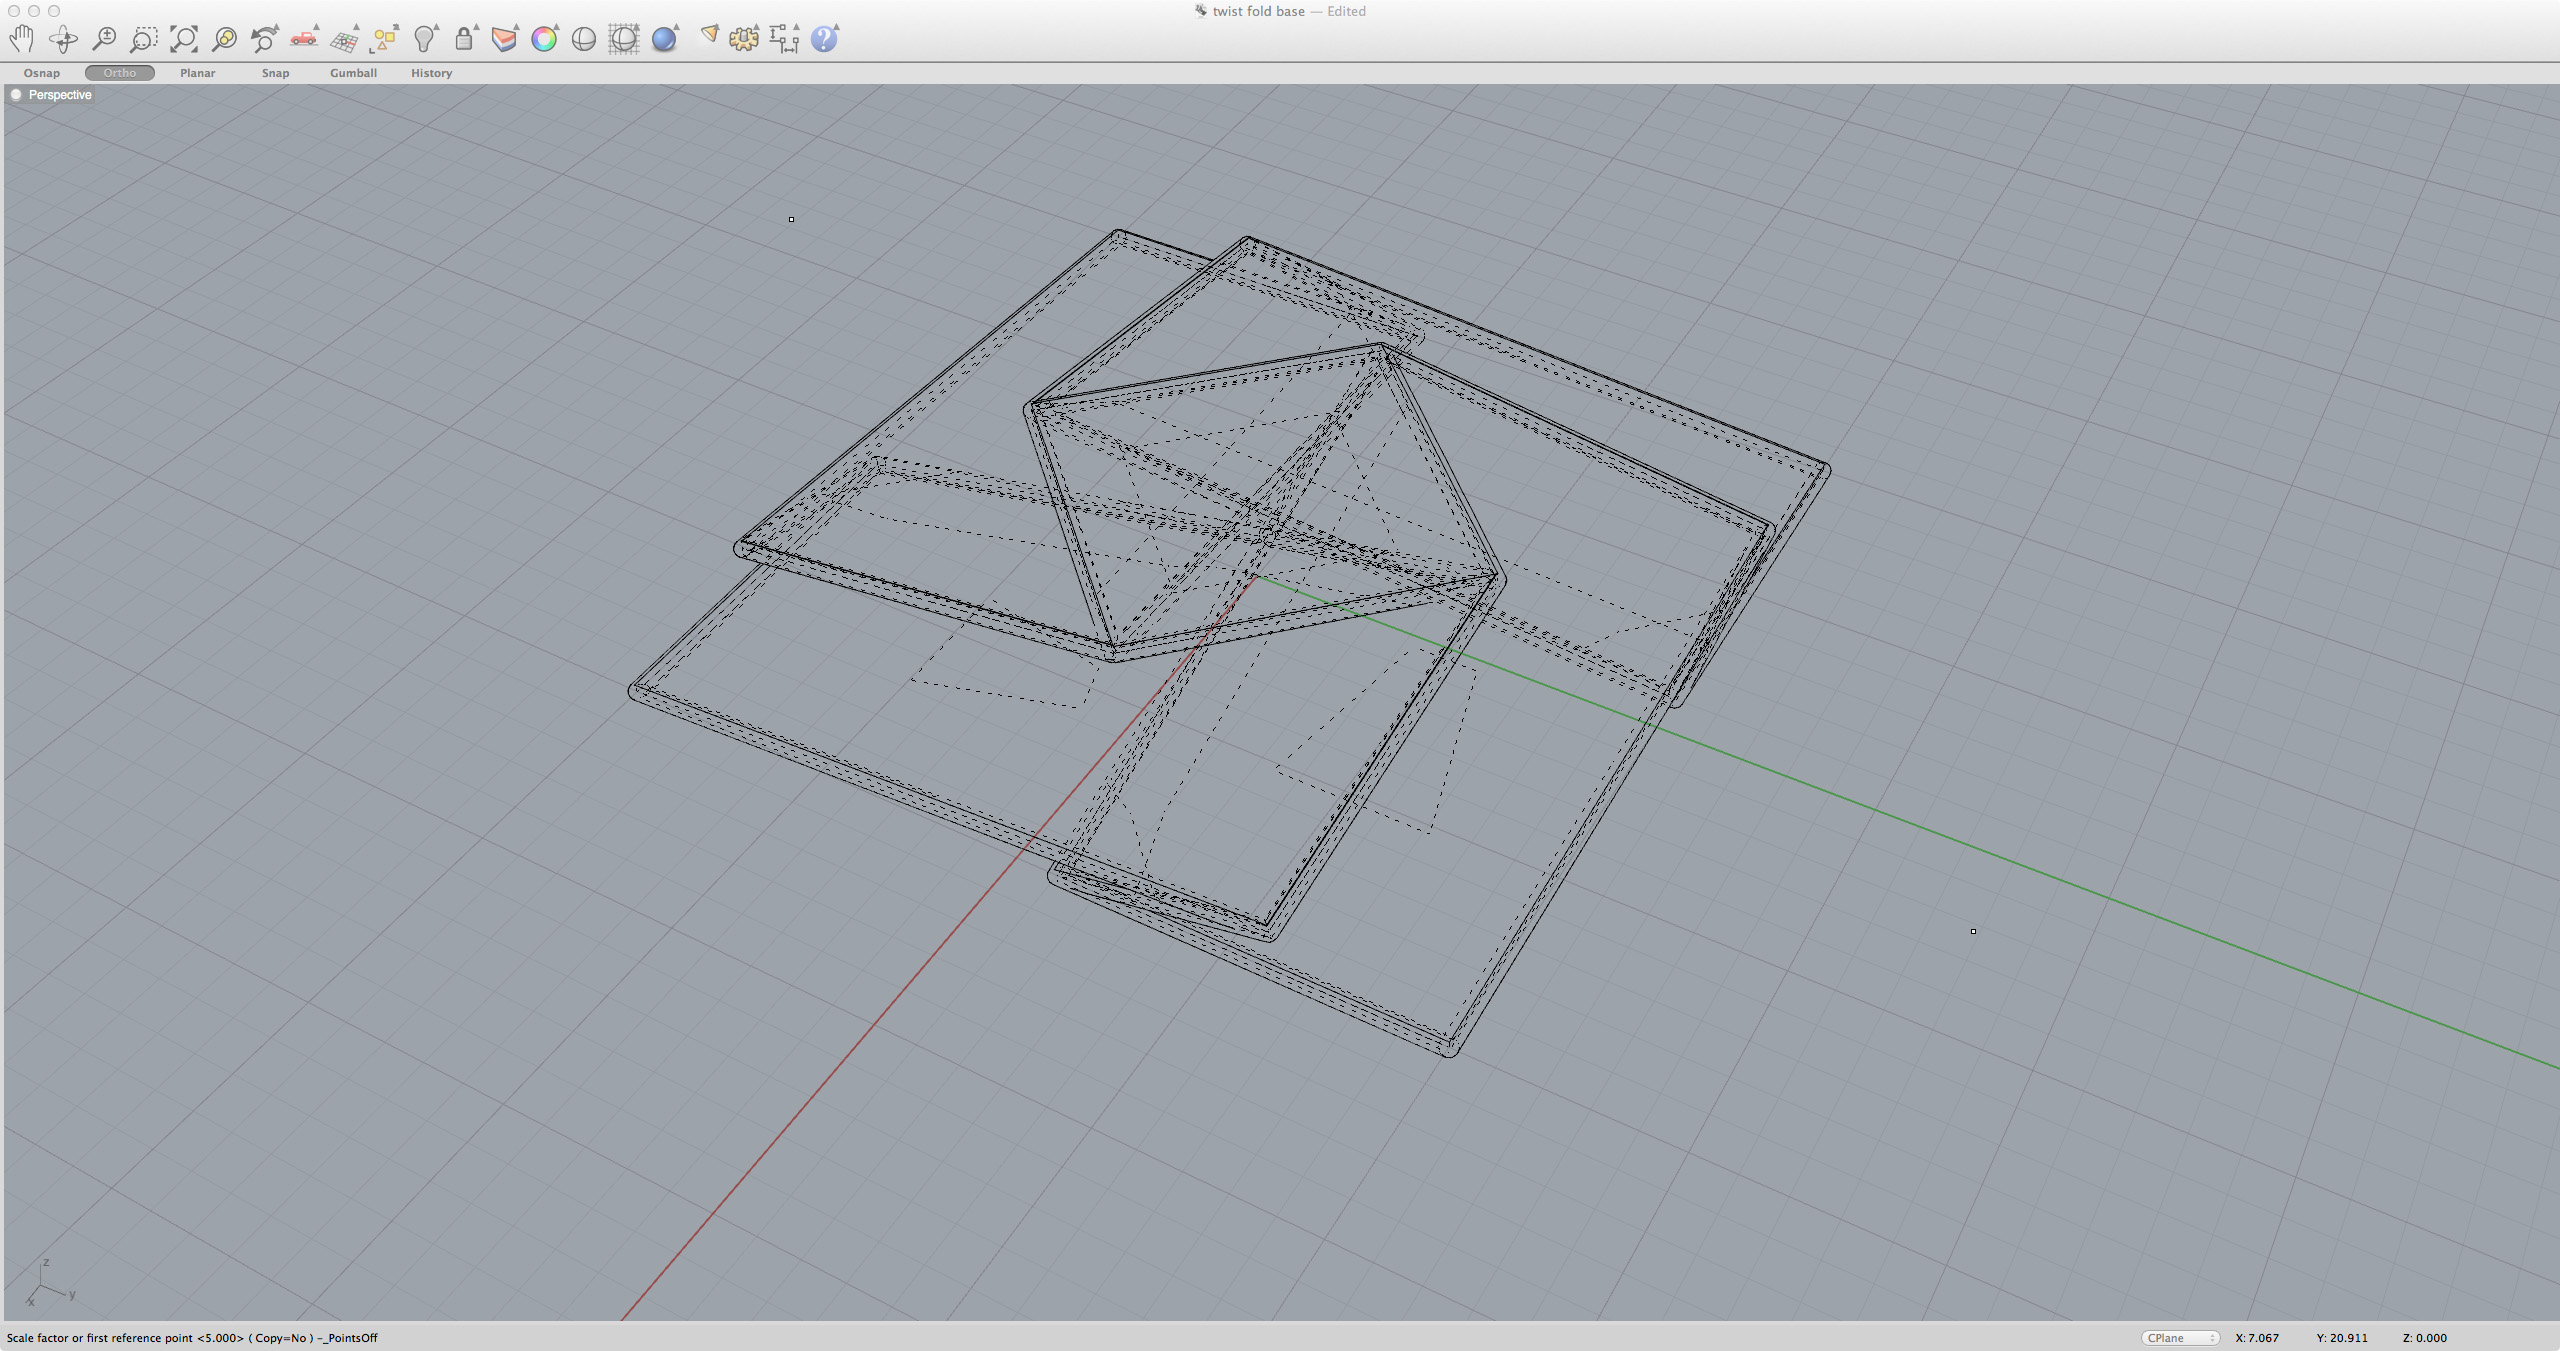
Task: Enable grid Snap
Action: point(276,73)
